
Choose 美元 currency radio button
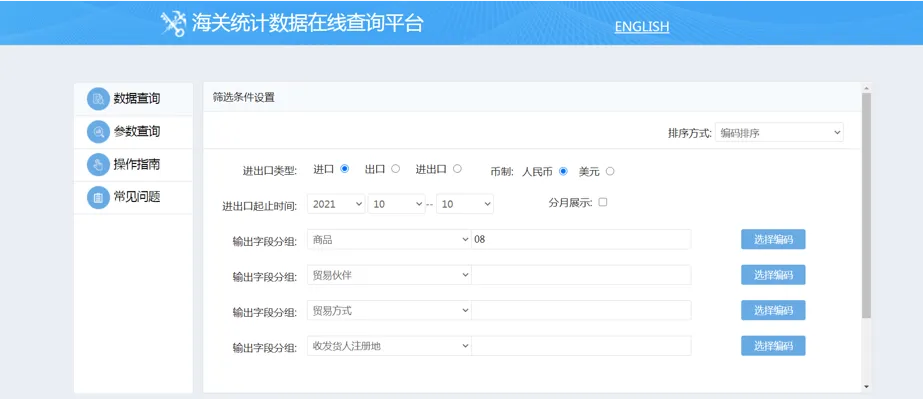[610, 171]
